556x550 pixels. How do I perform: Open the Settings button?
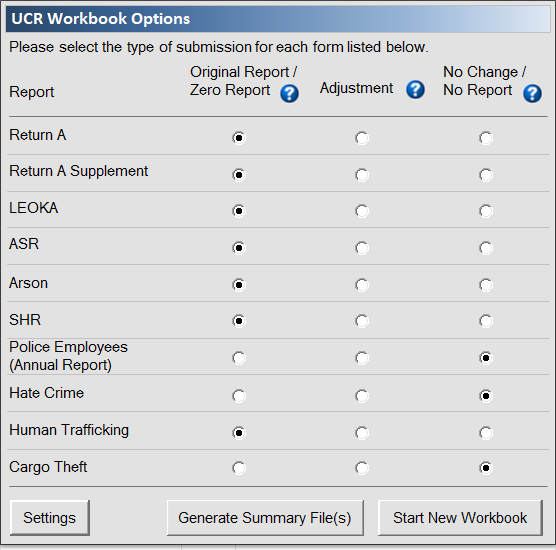[50, 518]
